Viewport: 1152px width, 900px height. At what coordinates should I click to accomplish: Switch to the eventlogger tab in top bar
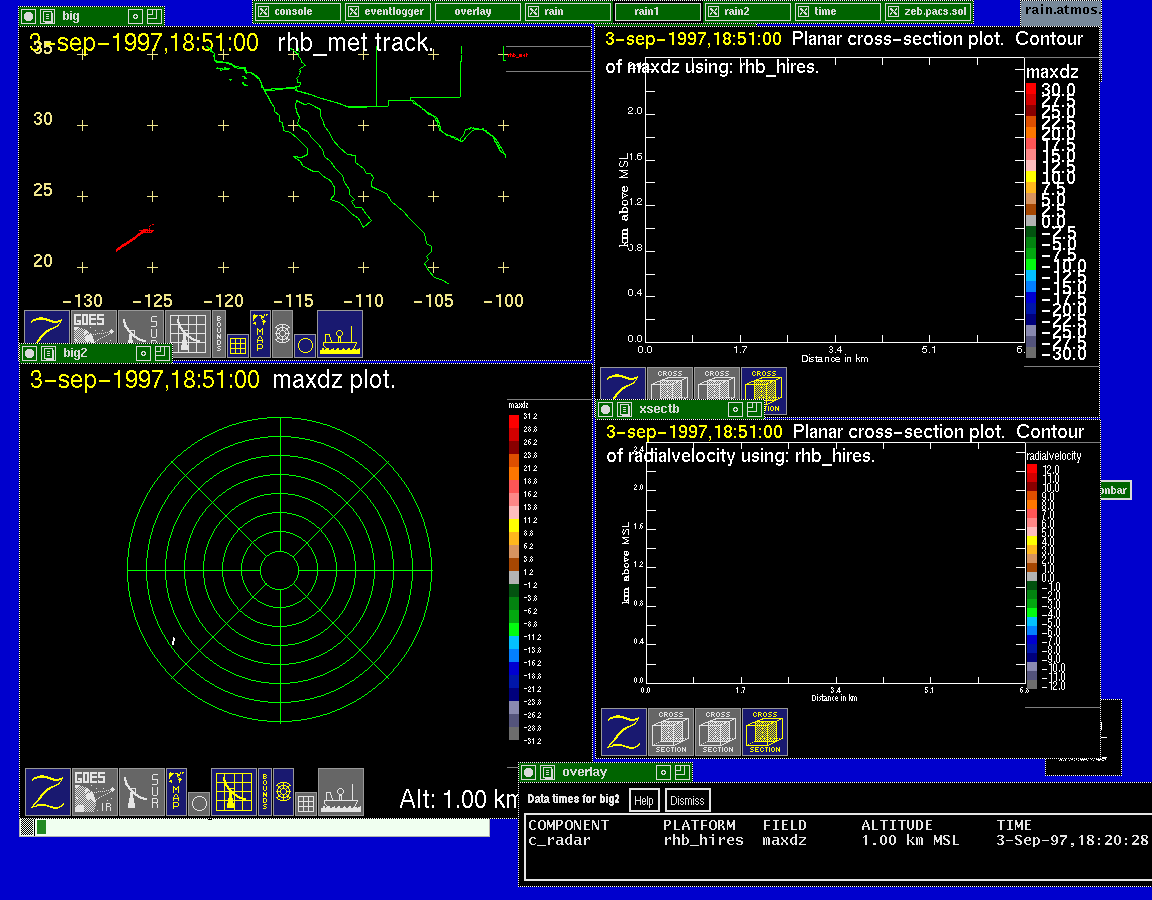click(388, 11)
